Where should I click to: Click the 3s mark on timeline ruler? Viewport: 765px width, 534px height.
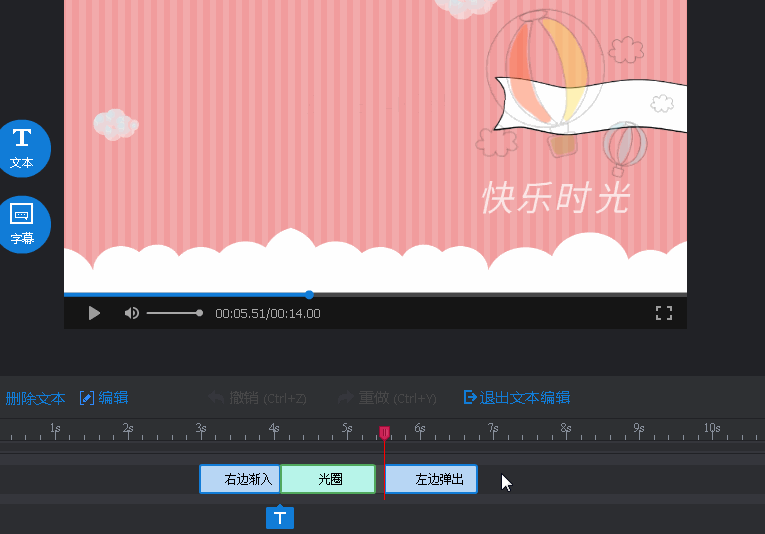[x=201, y=429]
